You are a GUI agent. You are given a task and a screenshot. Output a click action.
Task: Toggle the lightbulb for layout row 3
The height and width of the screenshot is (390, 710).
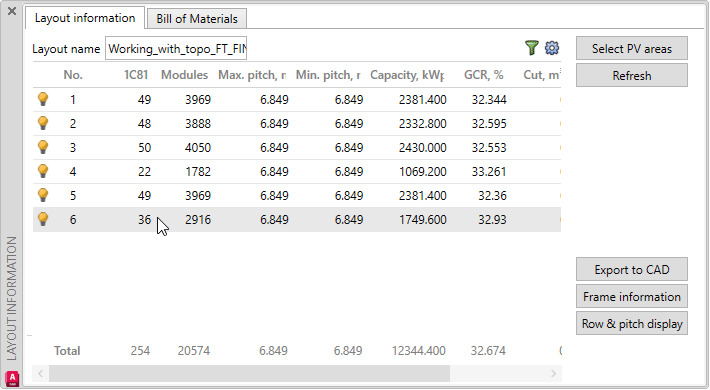[43, 147]
